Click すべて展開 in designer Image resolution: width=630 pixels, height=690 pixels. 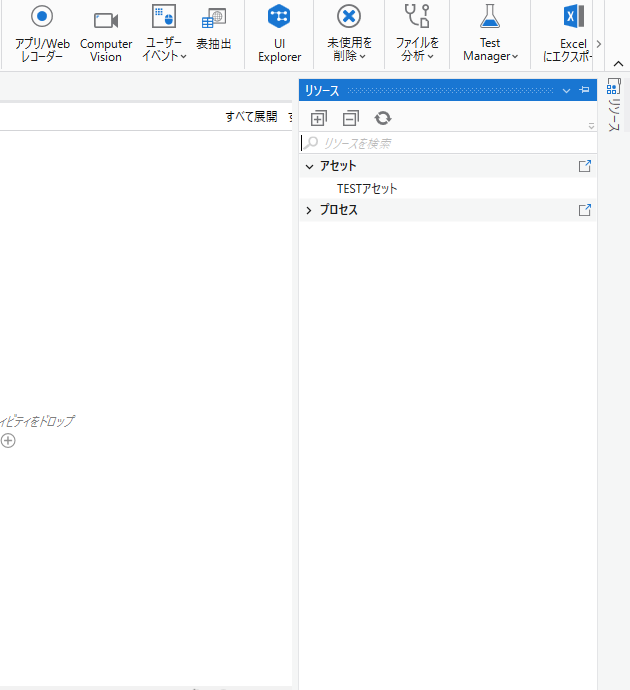point(251,117)
